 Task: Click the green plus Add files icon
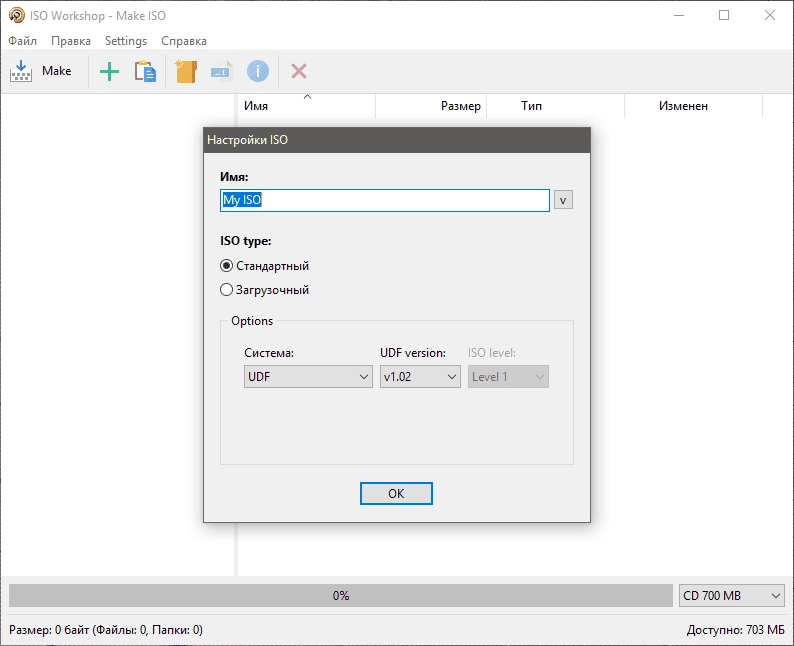(x=109, y=71)
